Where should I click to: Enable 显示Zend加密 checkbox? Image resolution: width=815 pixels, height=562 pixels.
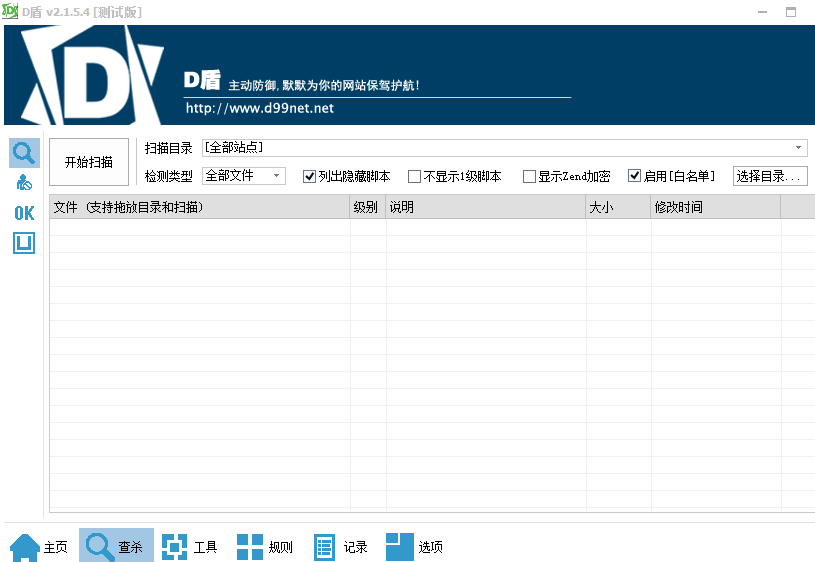[x=529, y=177]
